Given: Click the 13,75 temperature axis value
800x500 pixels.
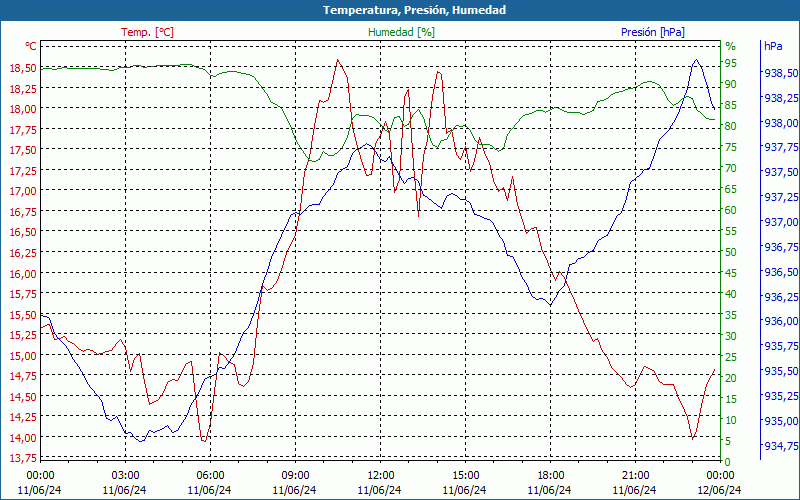Looking at the screenshot, I should 23,458.
